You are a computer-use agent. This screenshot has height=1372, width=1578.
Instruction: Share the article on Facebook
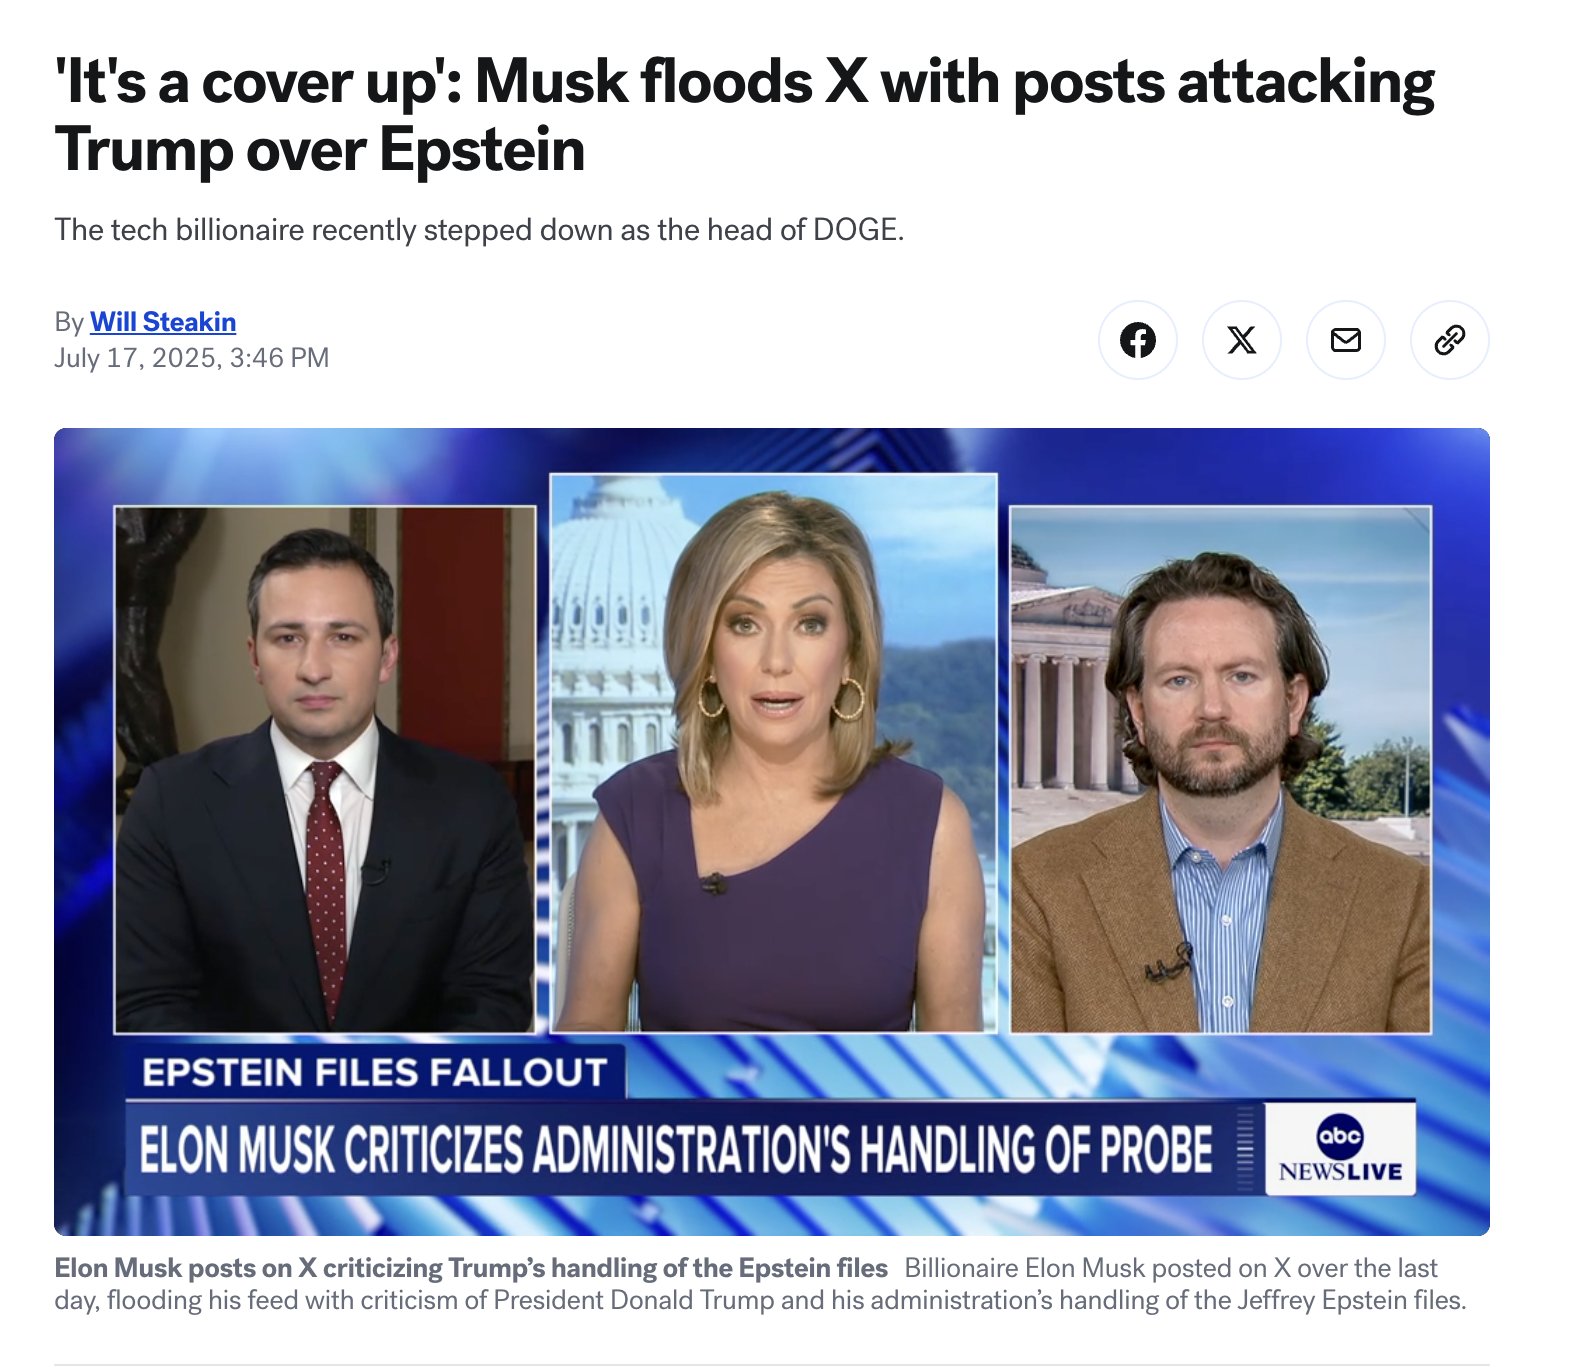(1137, 340)
